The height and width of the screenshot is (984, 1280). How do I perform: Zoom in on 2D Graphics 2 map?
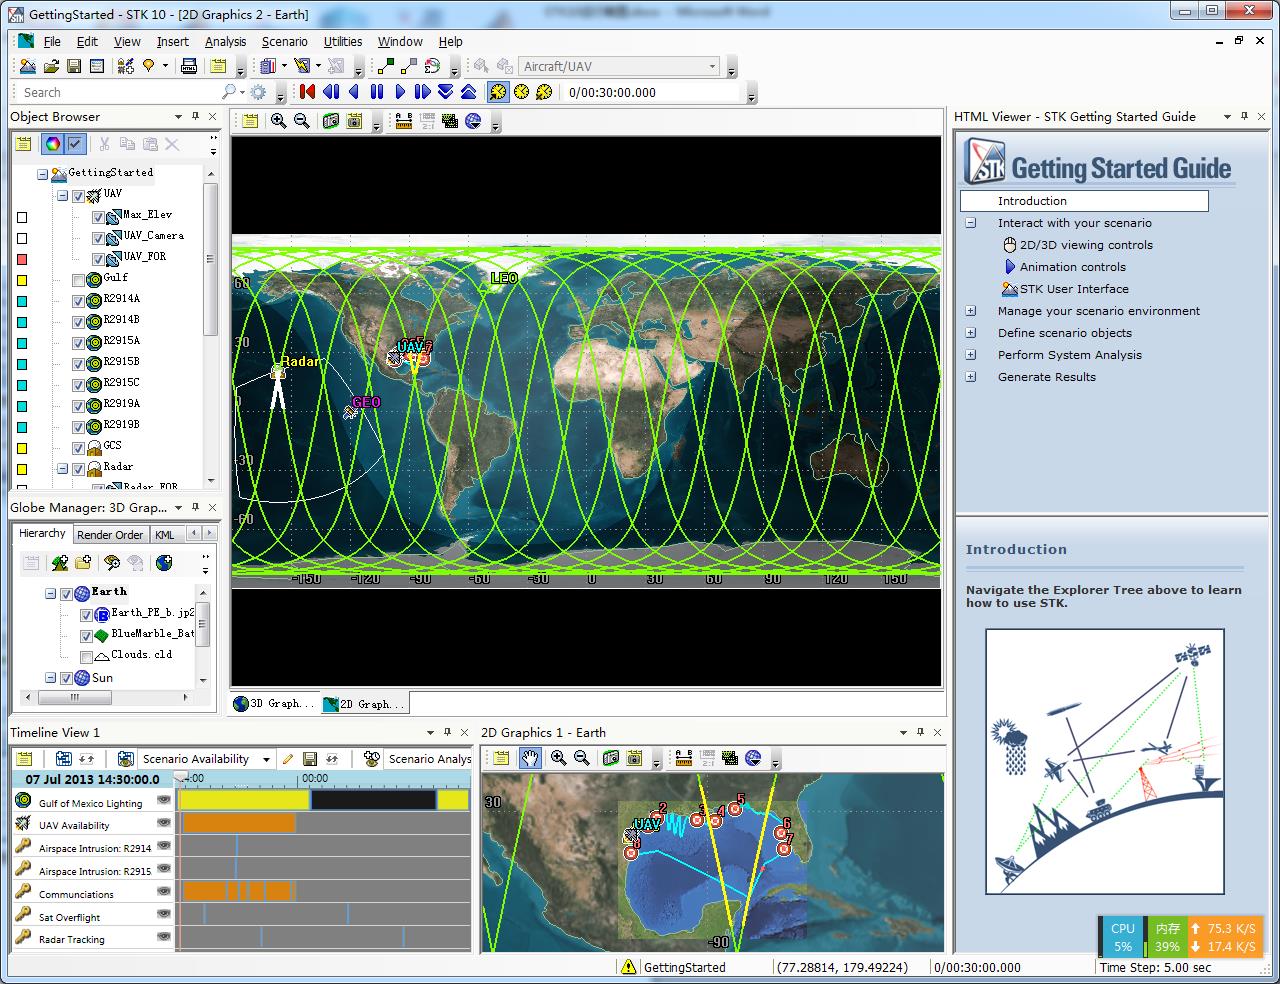click(278, 121)
